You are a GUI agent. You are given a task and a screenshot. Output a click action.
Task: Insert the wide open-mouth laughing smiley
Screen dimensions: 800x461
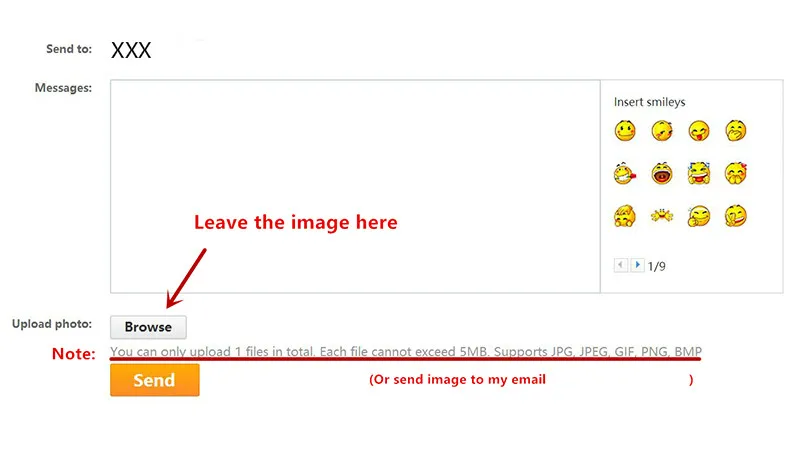click(x=662, y=173)
